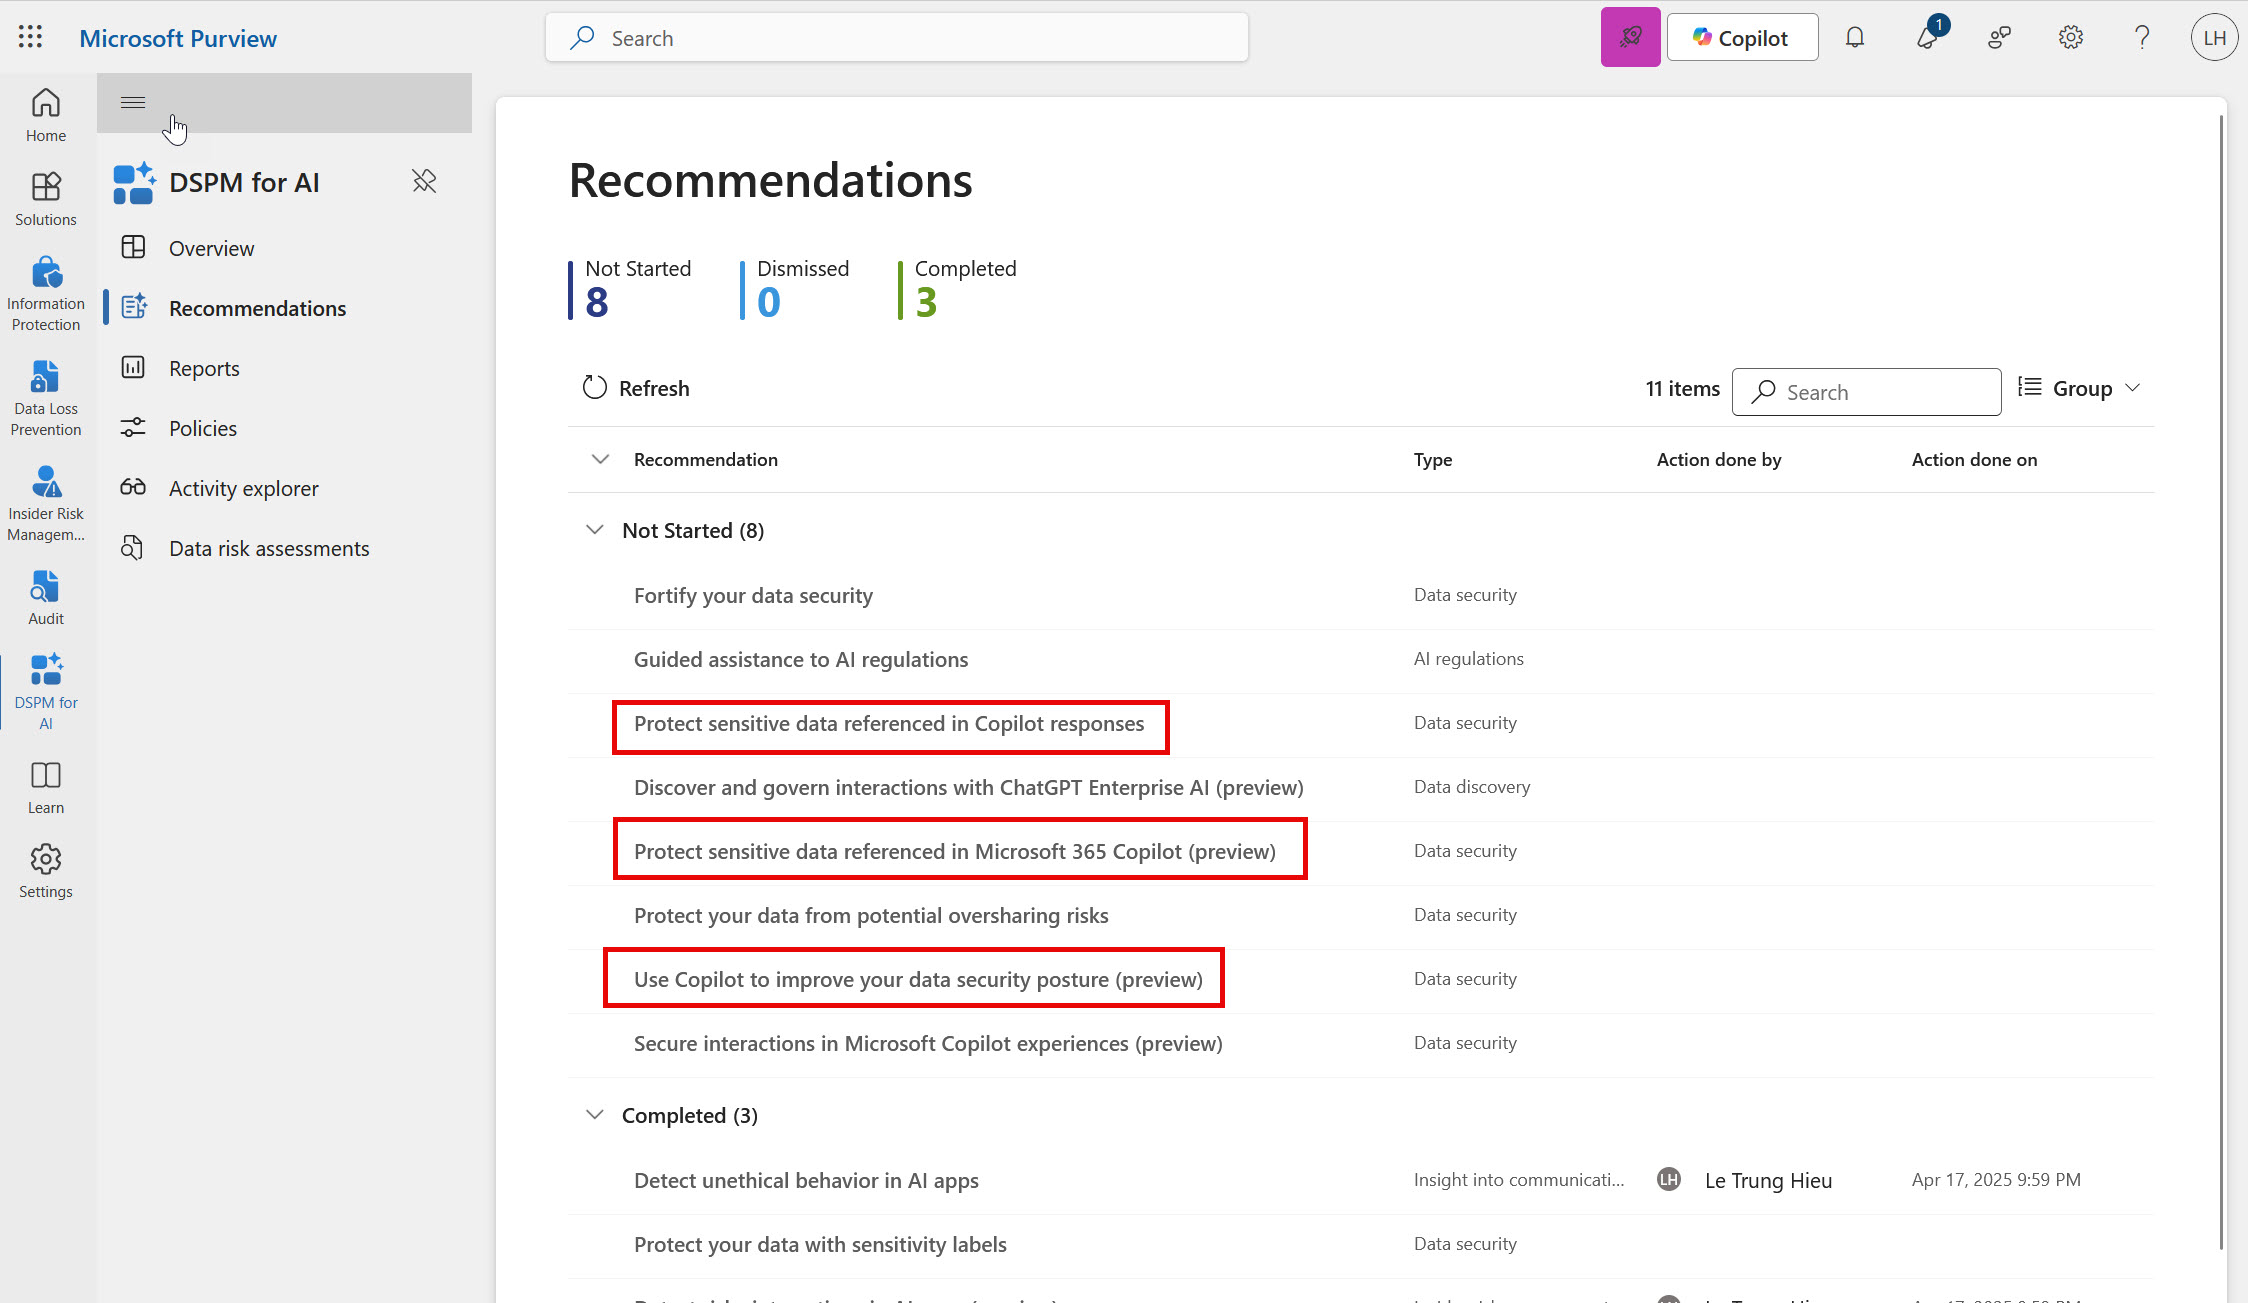Select Recommendations navigation item

(x=258, y=308)
